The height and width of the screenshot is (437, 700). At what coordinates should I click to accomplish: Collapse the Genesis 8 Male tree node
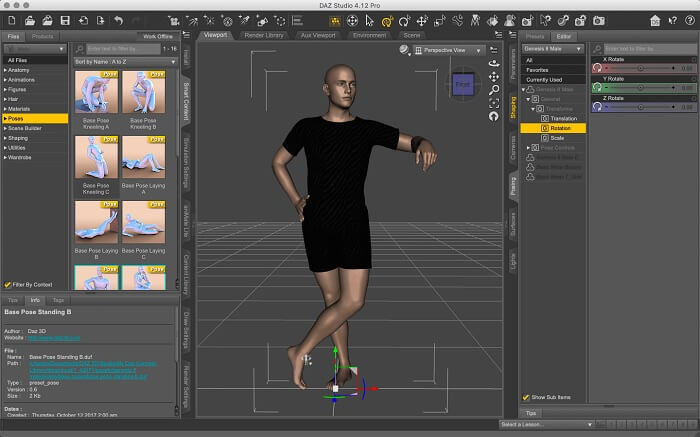(x=523, y=90)
